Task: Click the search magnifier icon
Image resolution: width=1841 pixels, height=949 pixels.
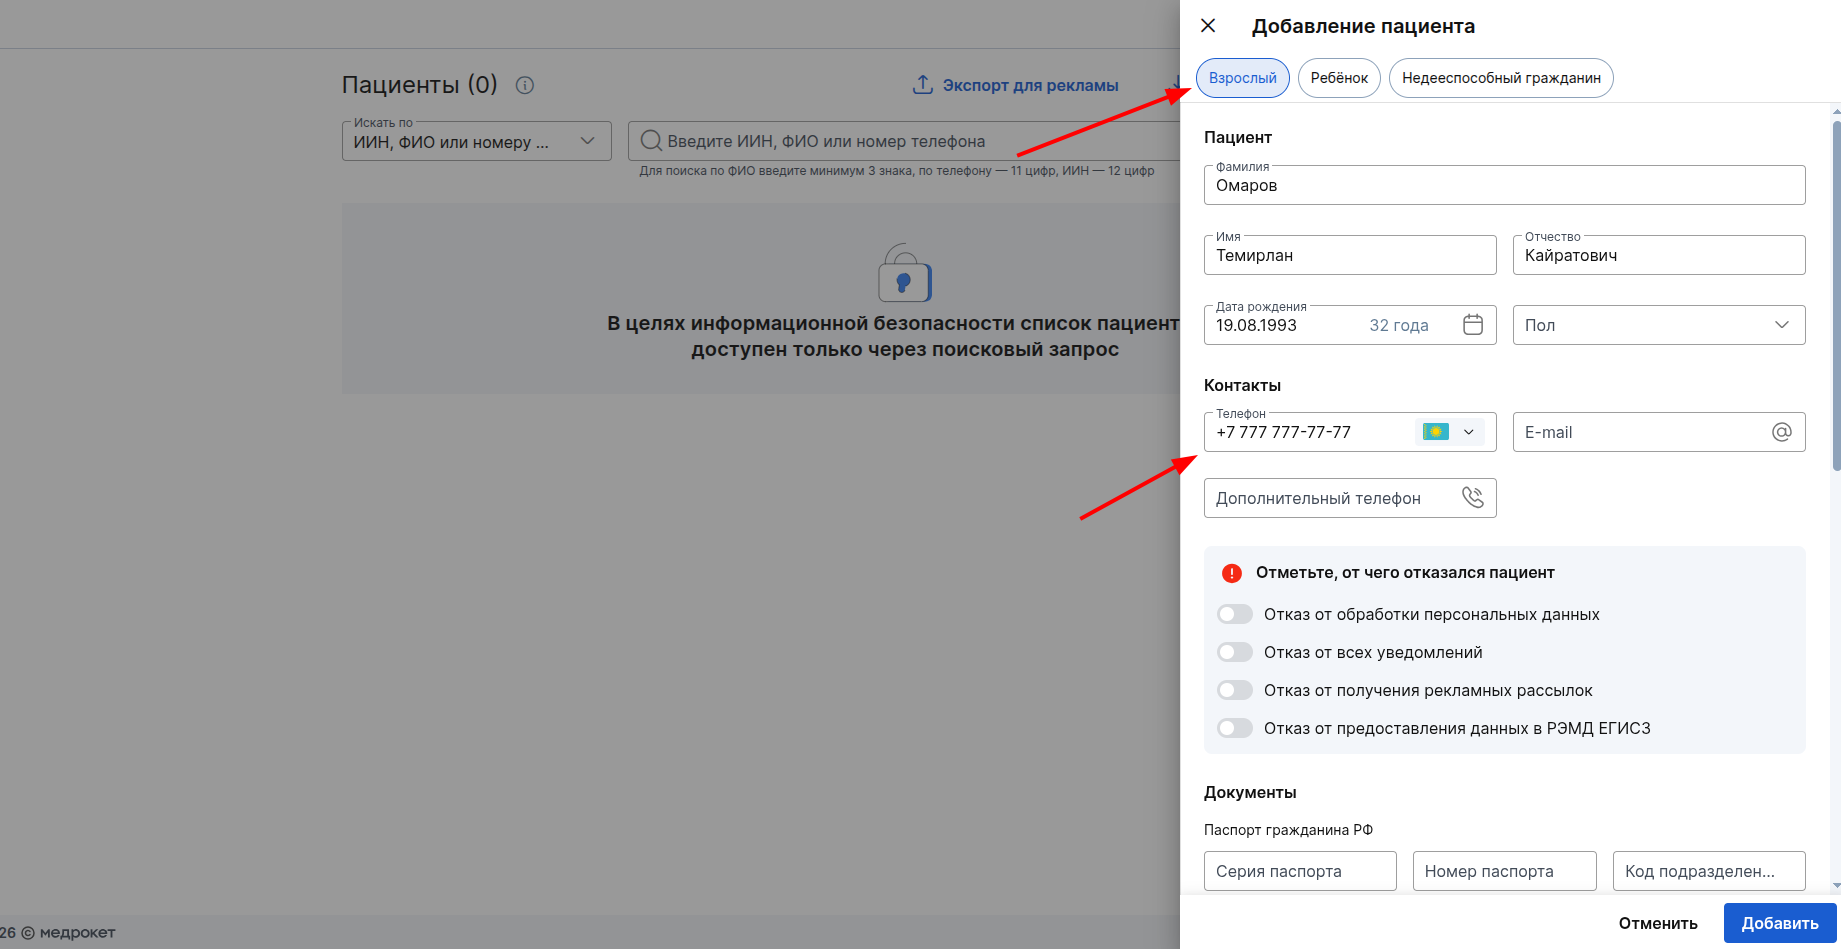Action: (651, 141)
